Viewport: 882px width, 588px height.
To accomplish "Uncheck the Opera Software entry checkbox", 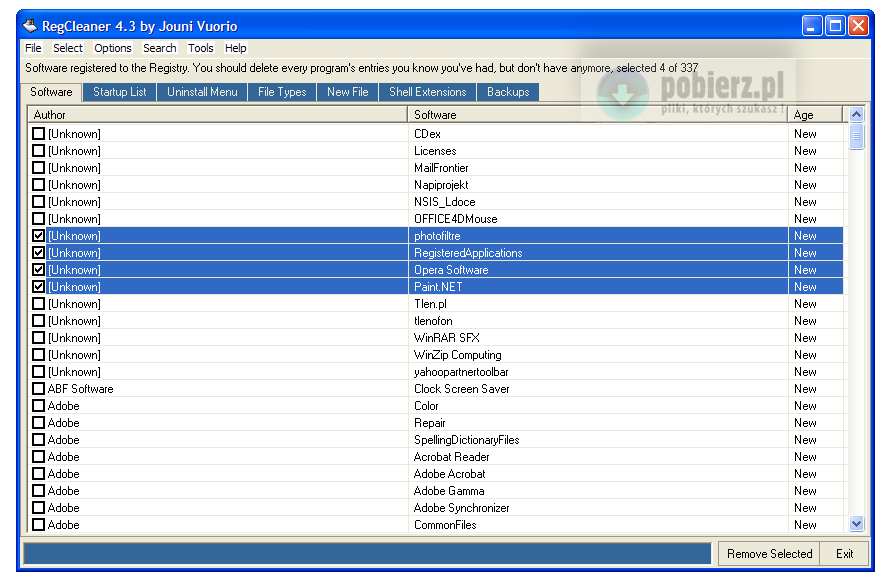I will tap(38, 270).
